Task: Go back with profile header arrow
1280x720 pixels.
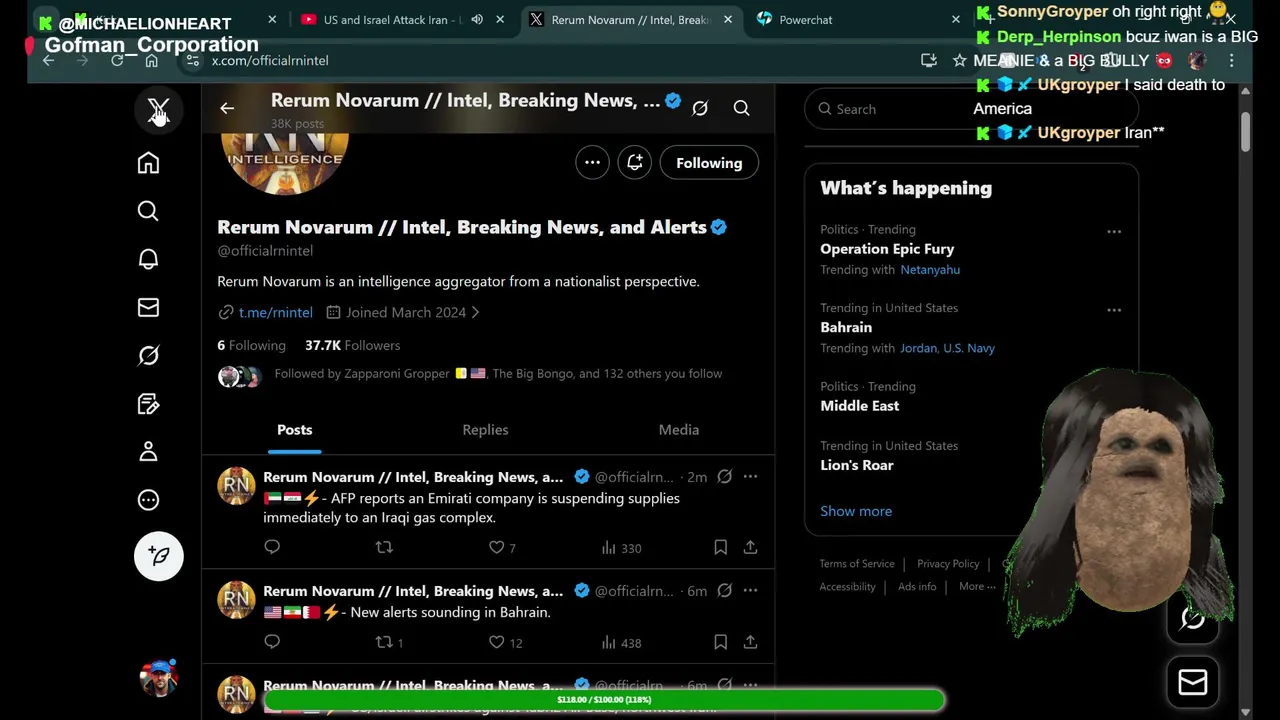Action: tap(227, 108)
